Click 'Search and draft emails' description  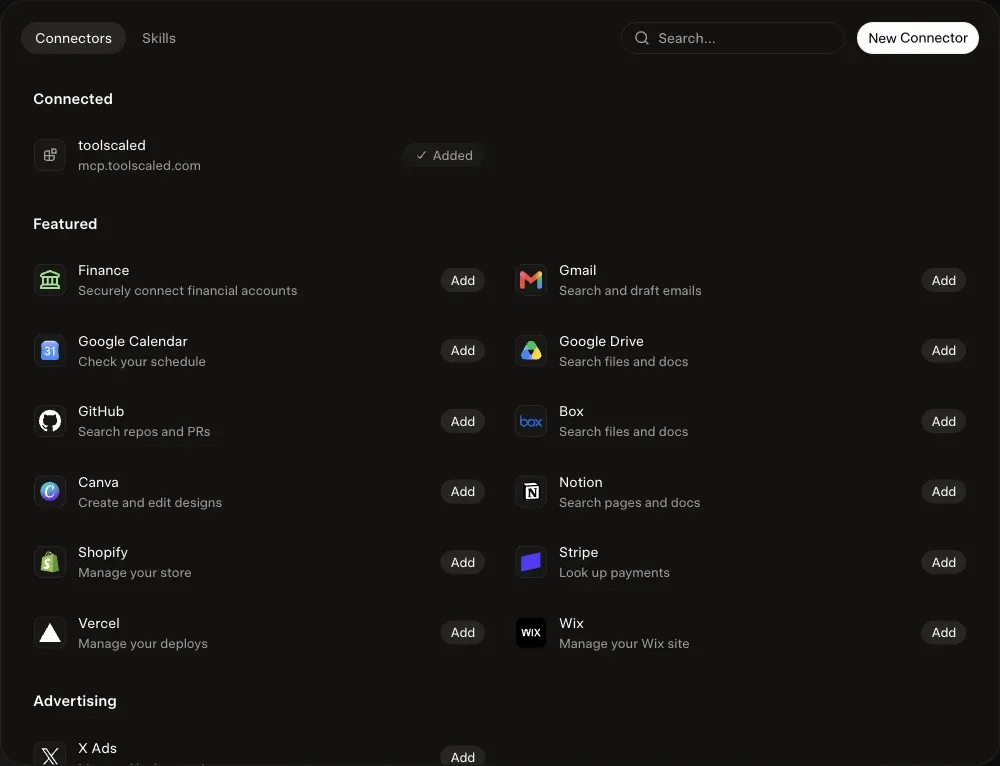pyautogui.click(x=630, y=291)
